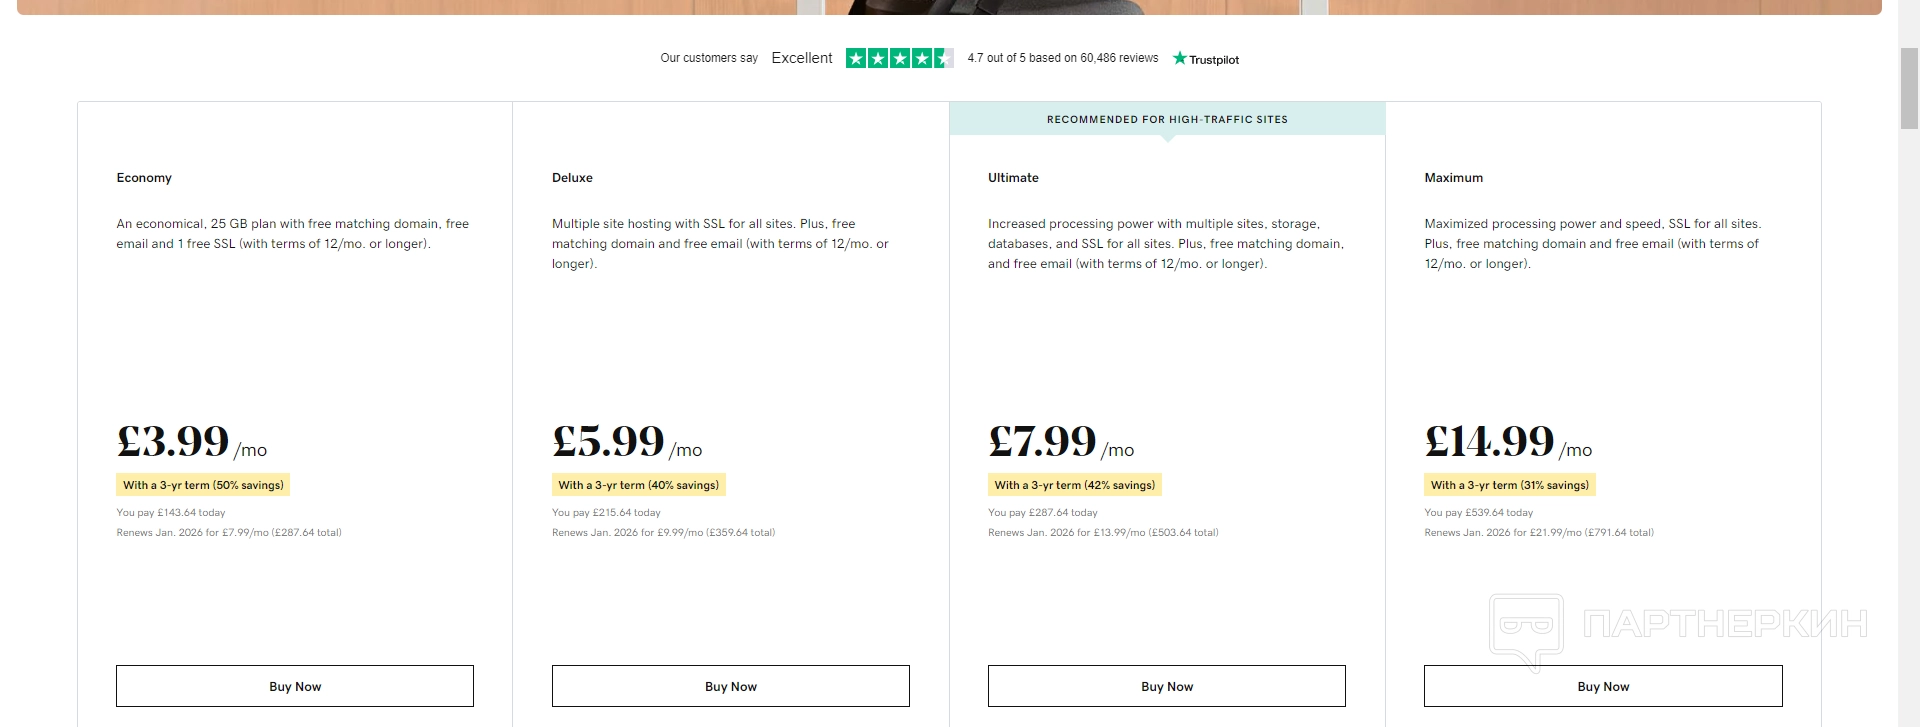The width and height of the screenshot is (1920, 727).
Task: Click the 42% savings term badge
Action: coord(1074,485)
